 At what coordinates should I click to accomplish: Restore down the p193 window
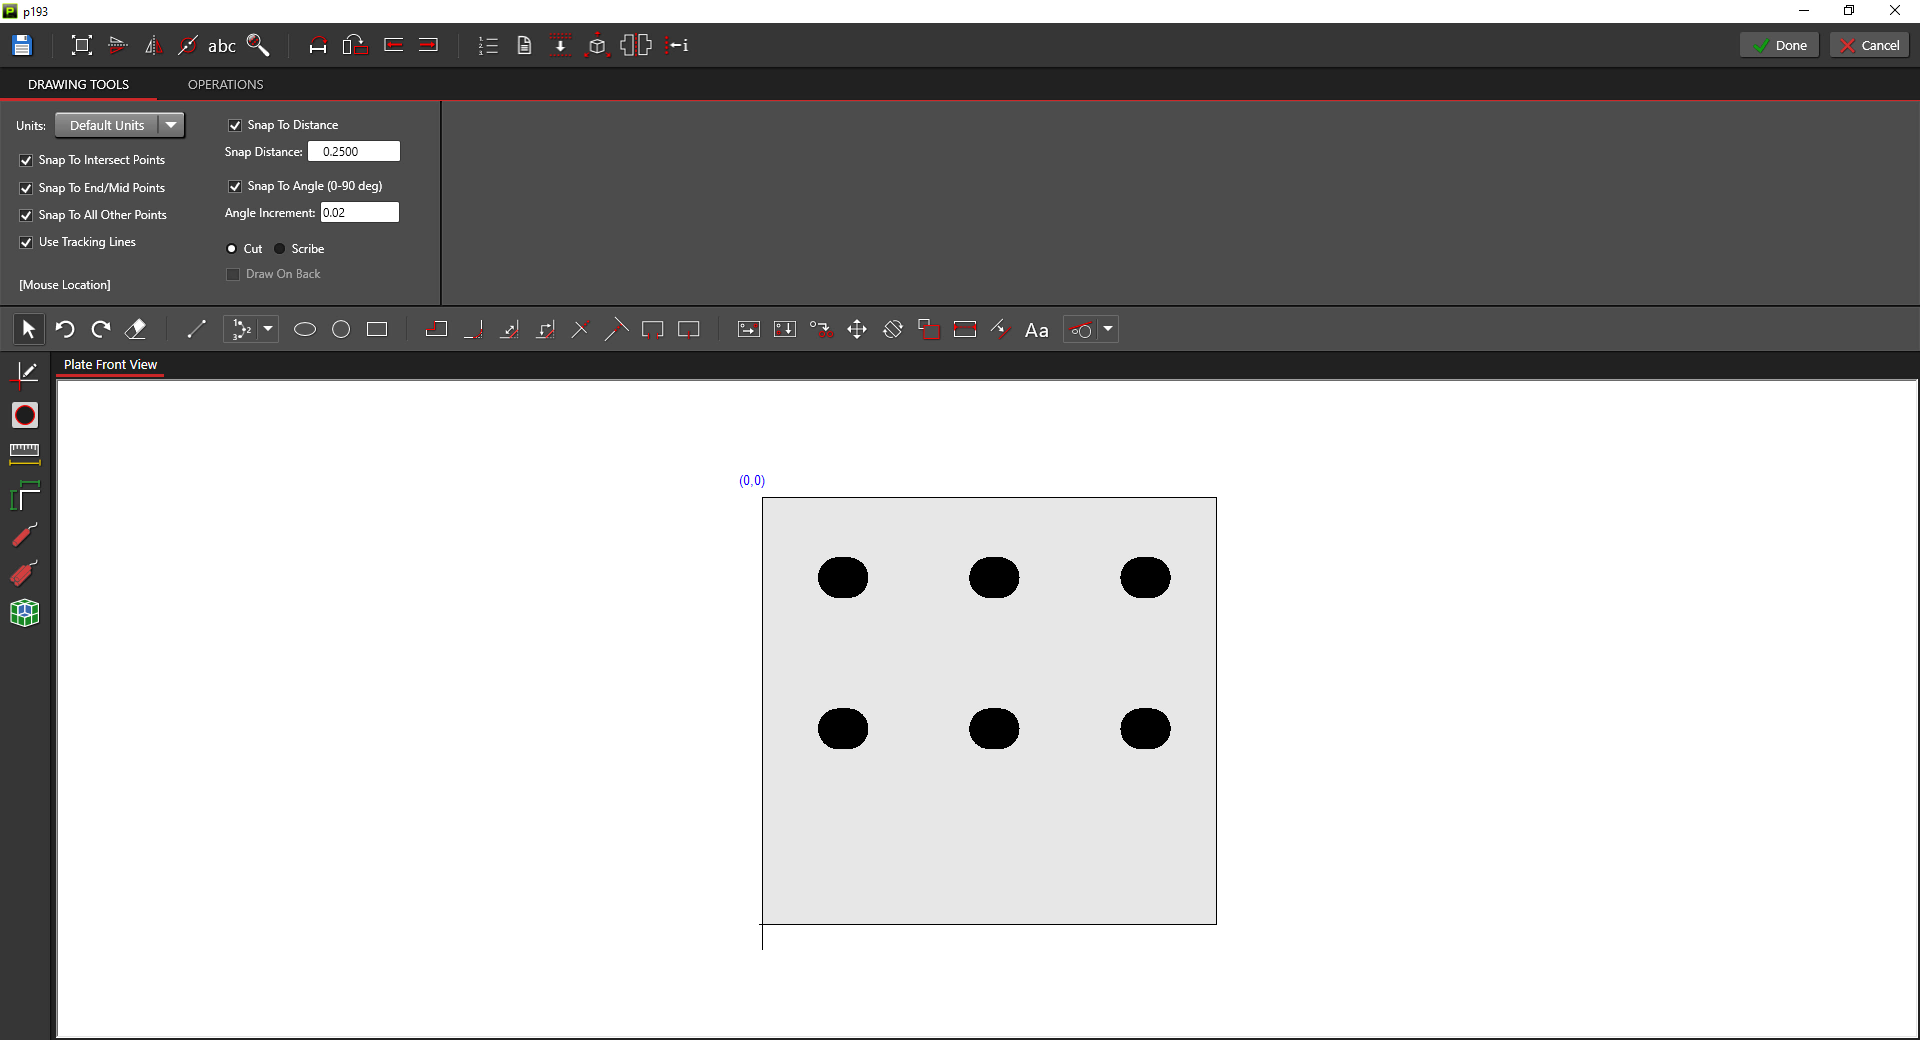[x=1849, y=11]
